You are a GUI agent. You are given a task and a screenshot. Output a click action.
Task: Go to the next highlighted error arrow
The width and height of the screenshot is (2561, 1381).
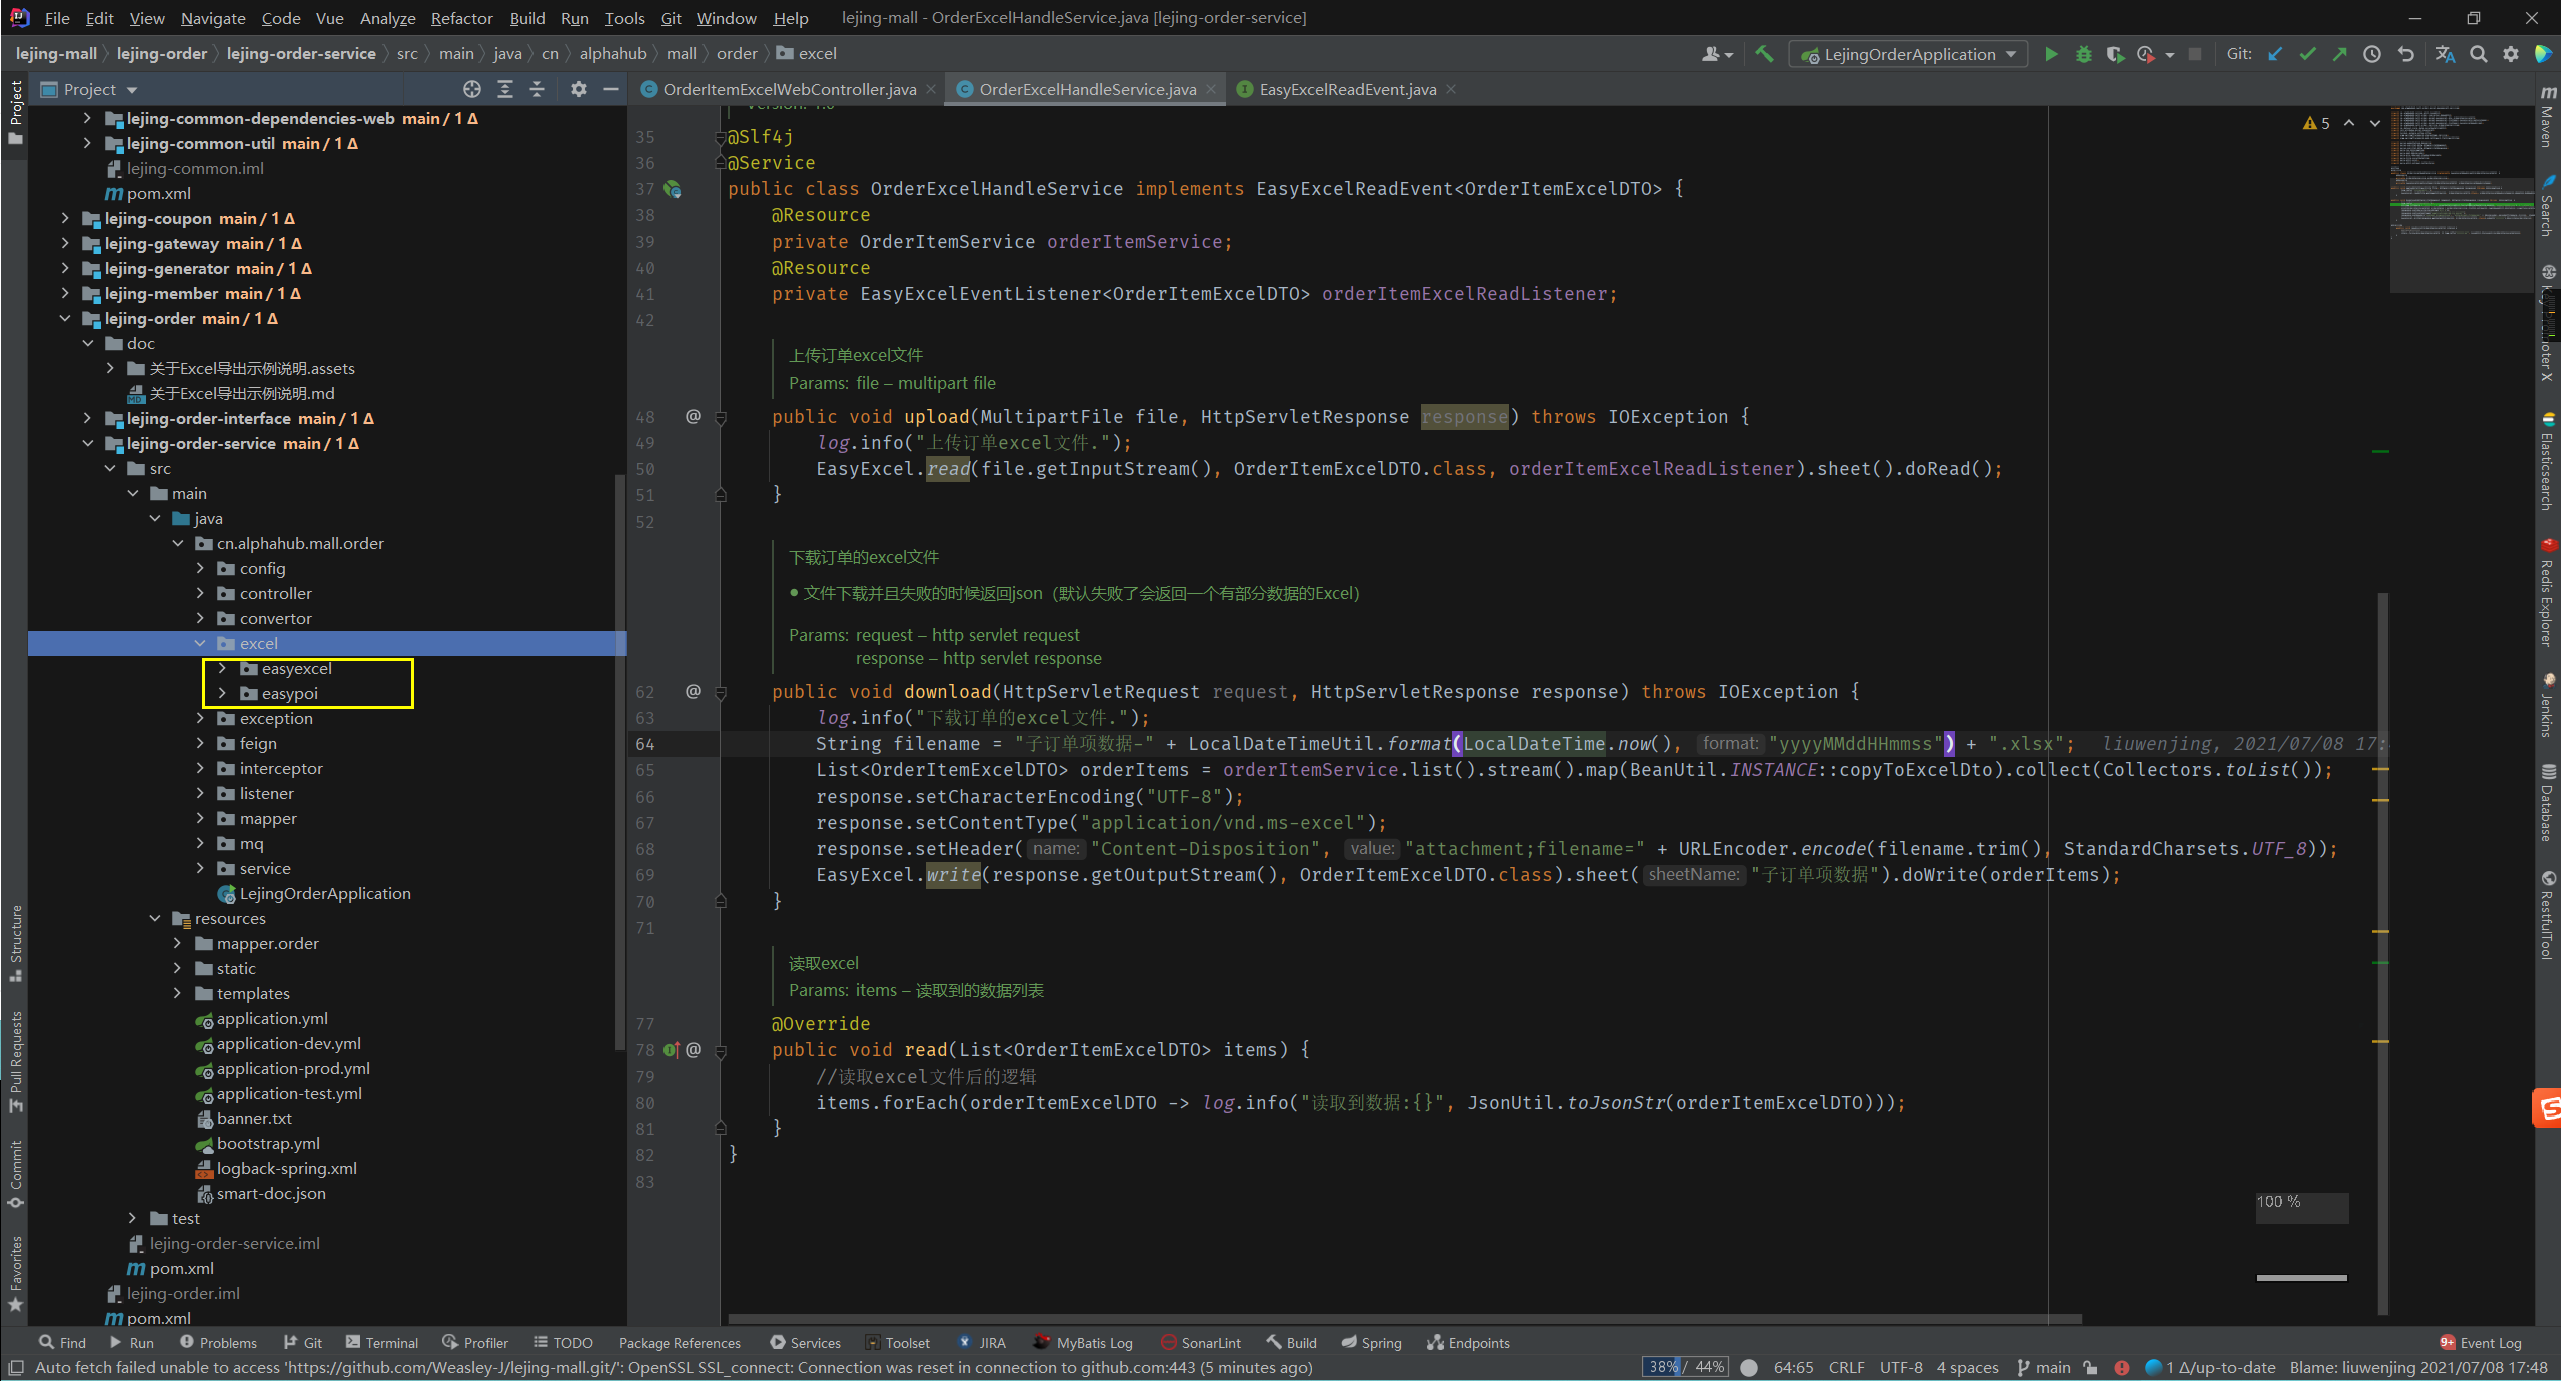pos(2375,123)
